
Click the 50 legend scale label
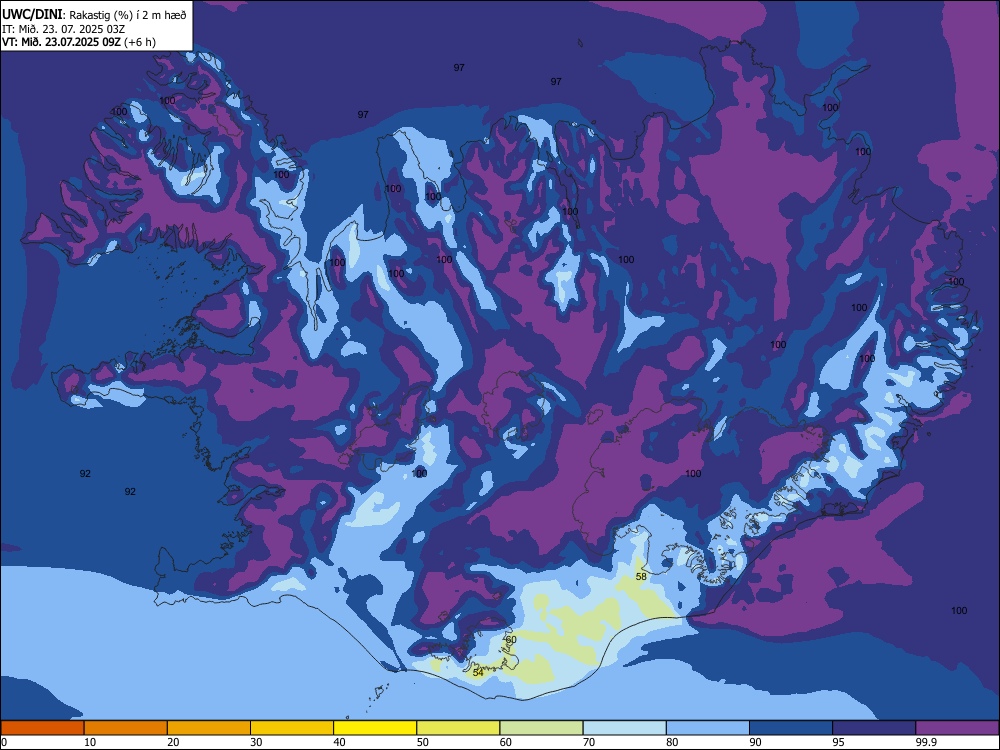[x=423, y=742]
